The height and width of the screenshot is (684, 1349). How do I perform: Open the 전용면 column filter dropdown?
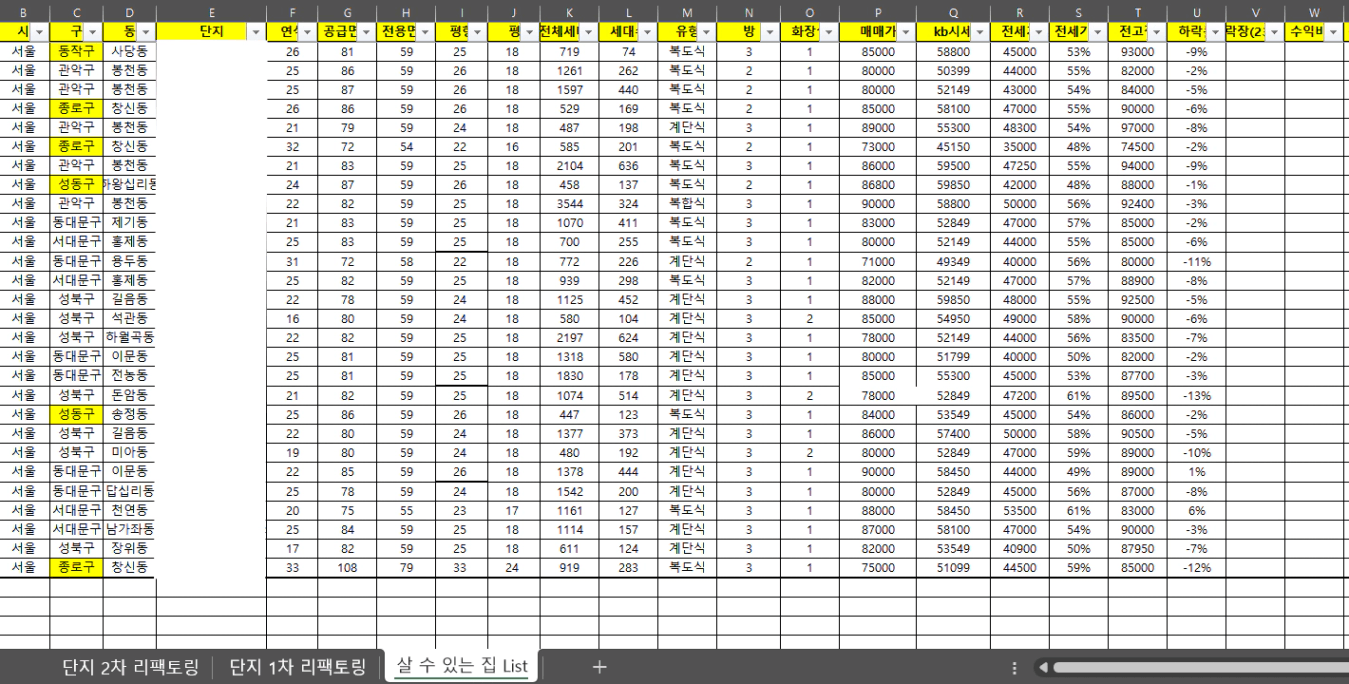point(425,32)
